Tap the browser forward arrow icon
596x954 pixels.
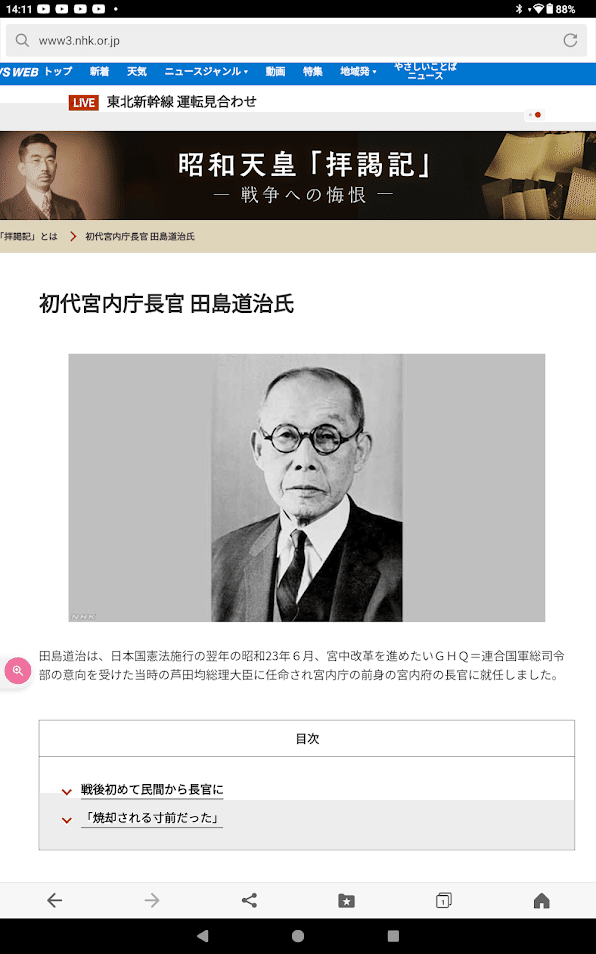(152, 900)
